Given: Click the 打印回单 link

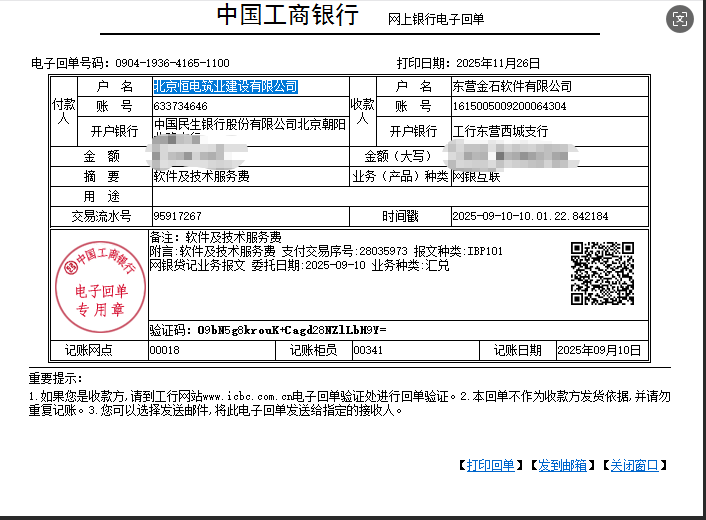Looking at the screenshot, I should point(490,465).
